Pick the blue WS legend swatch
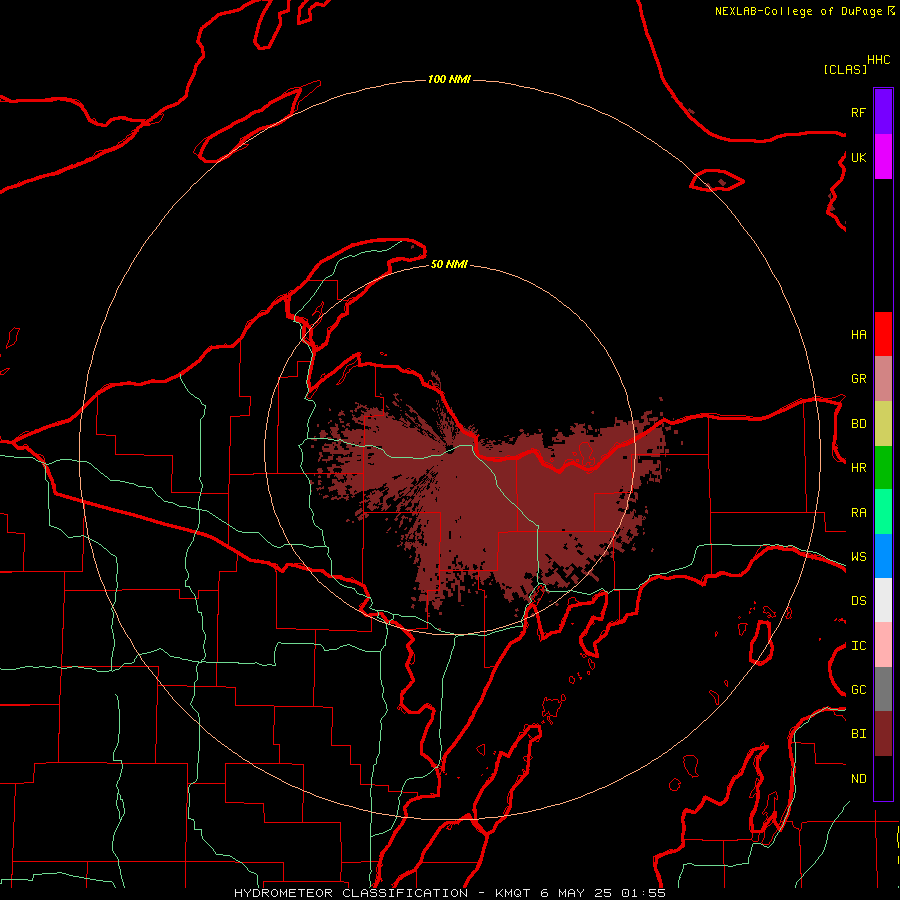 (883, 556)
